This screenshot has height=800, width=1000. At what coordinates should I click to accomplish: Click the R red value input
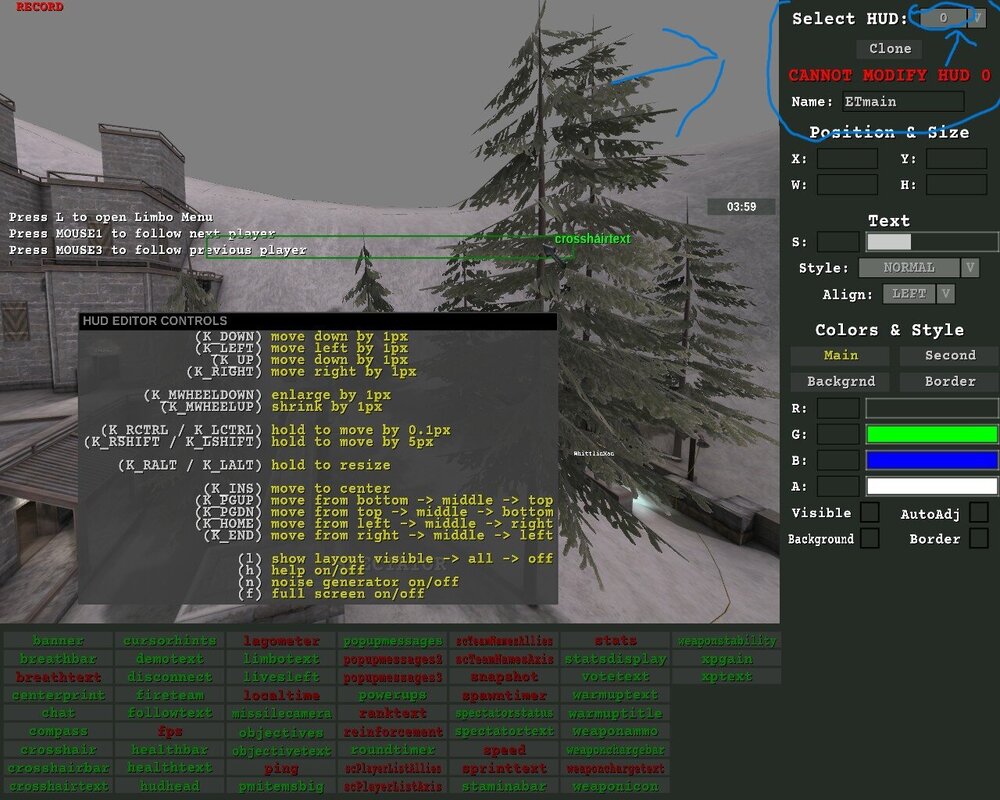tap(837, 408)
